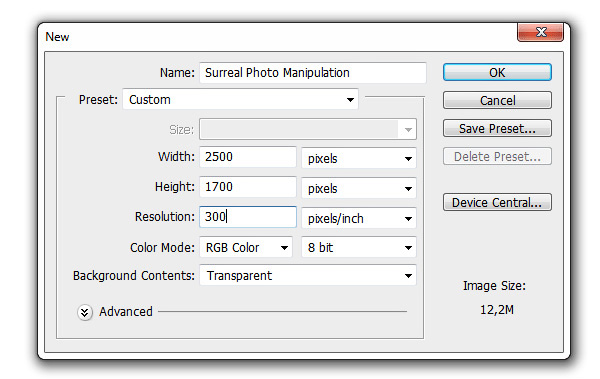Screen dimensions: 600x379
Task: Open the Width units pixels dropdown
Action: pos(359,158)
